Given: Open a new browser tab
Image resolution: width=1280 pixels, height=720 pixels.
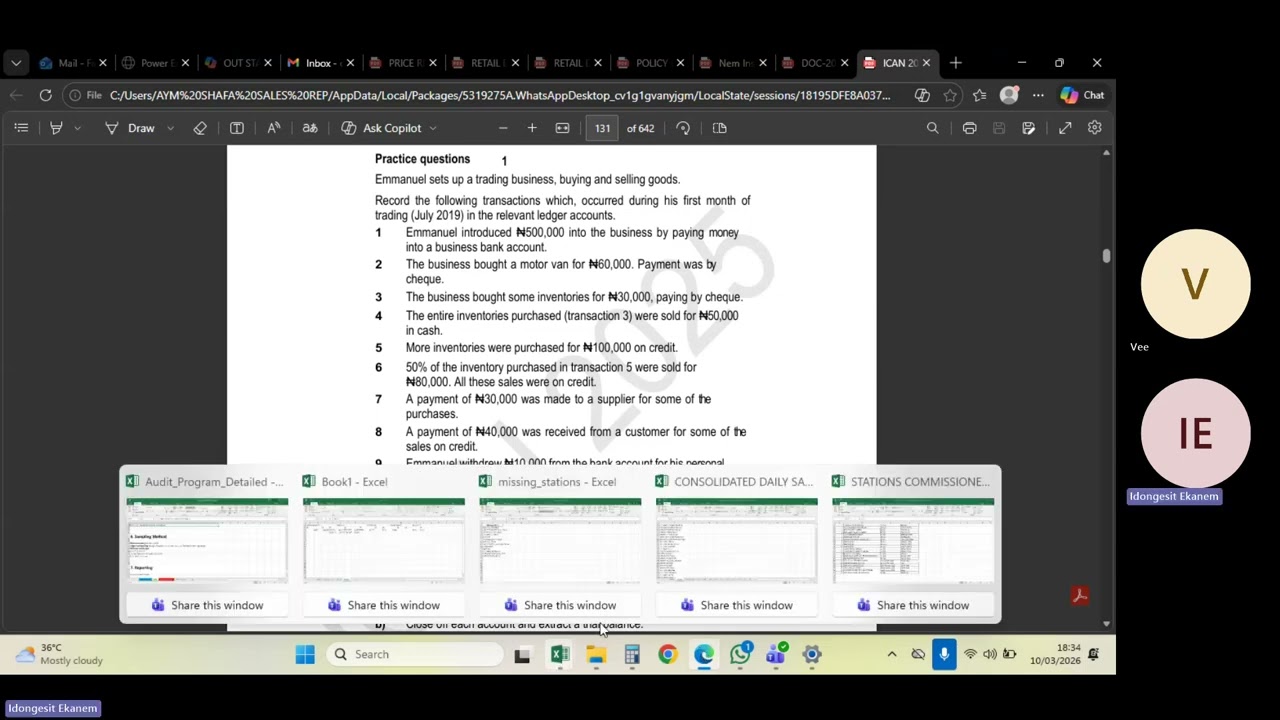Looking at the screenshot, I should [x=956, y=63].
